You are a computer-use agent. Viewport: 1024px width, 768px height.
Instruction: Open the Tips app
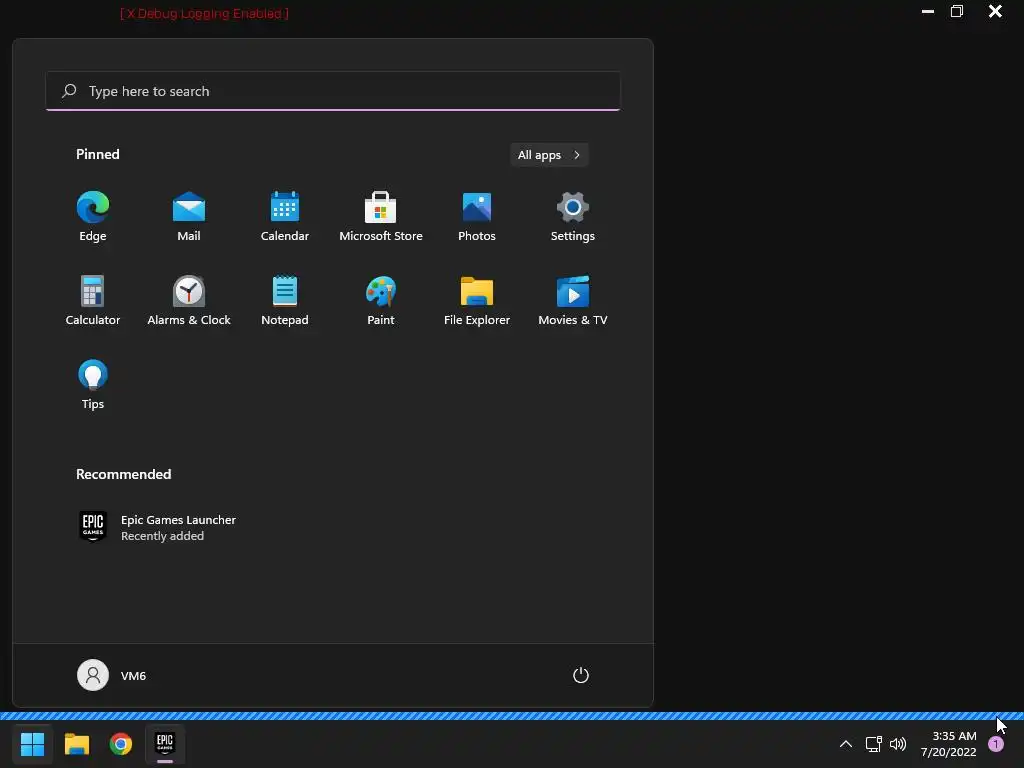(x=93, y=384)
